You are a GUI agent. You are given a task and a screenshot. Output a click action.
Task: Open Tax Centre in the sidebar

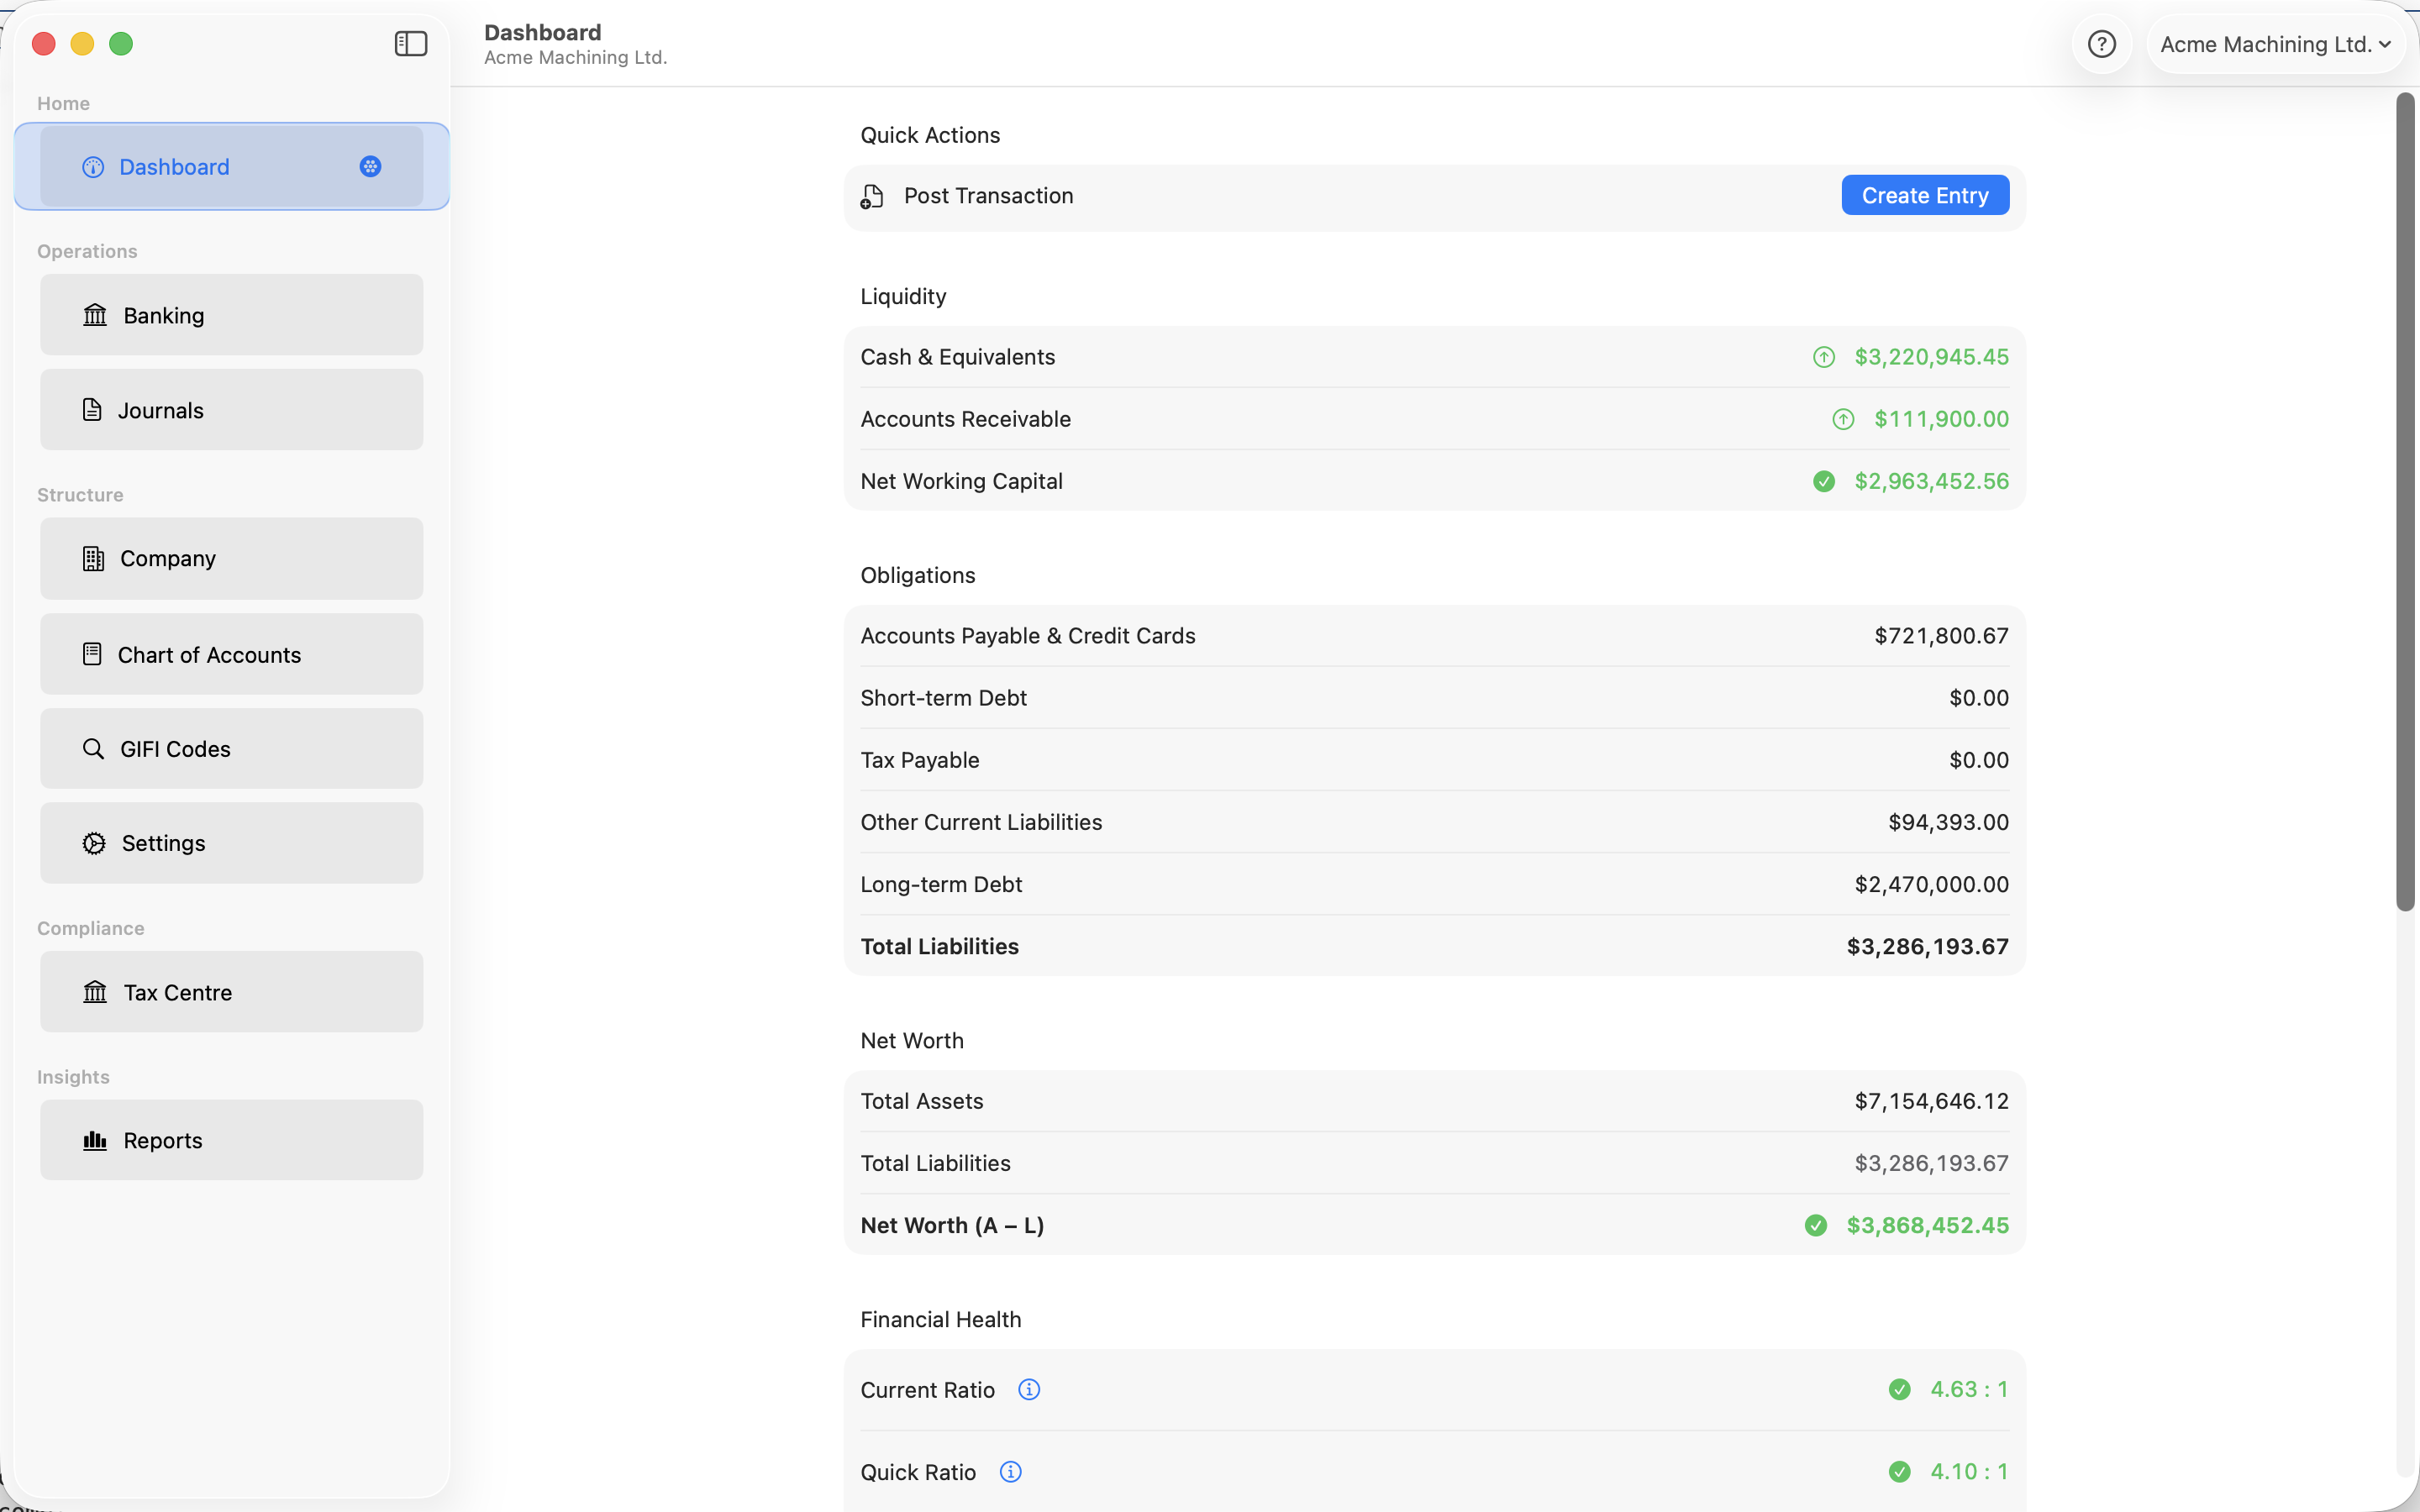click(x=232, y=992)
